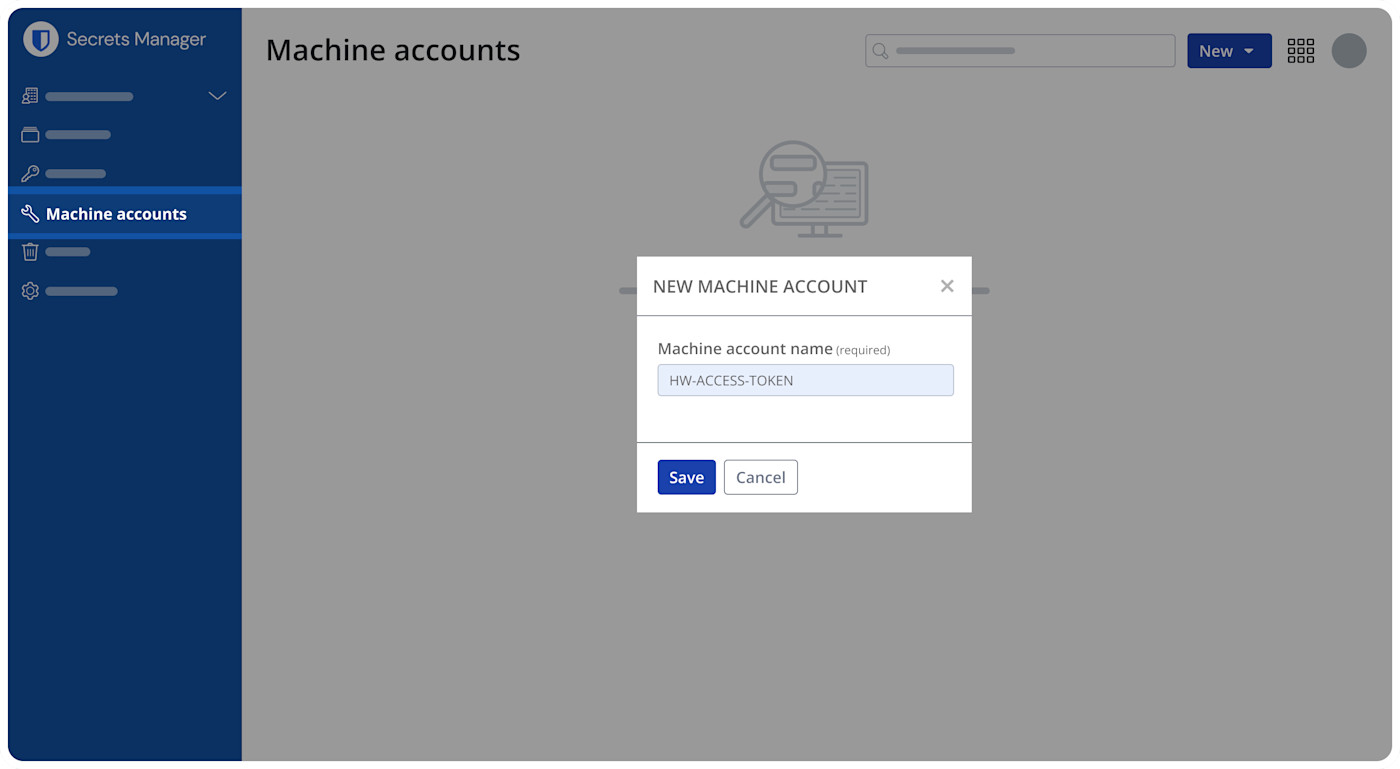Screen dimensions: 1400x769
Task: Click the Machine accounts page heading
Action: pyautogui.click(x=393, y=49)
